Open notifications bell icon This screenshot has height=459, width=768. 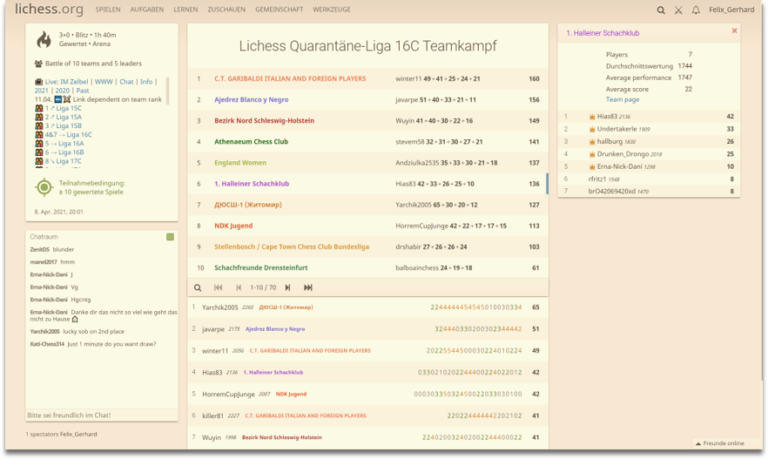(x=696, y=10)
